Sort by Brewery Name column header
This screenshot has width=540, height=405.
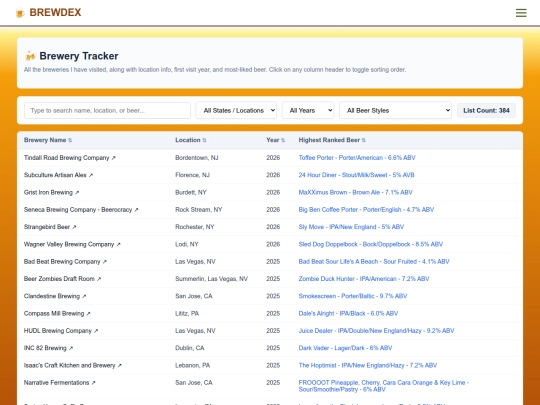click(48, 140)
